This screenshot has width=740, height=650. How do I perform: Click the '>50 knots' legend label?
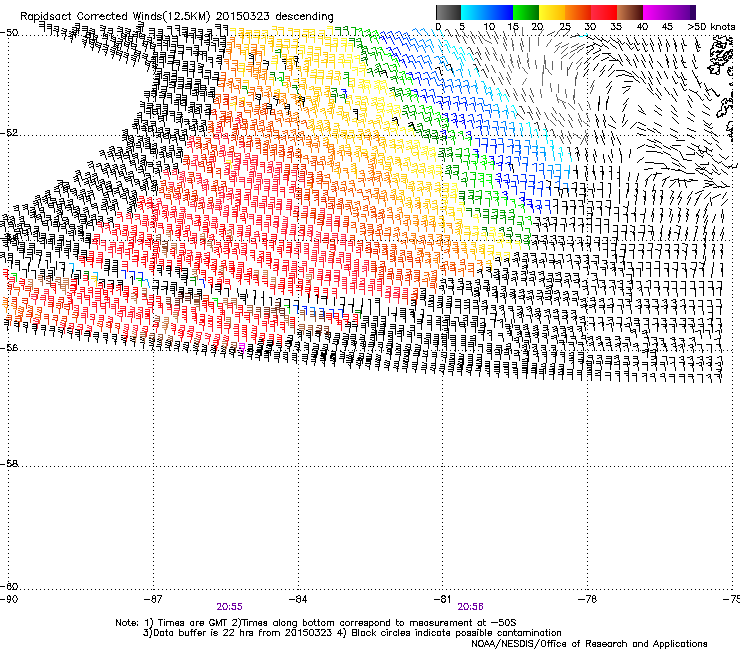pos(711,26)
